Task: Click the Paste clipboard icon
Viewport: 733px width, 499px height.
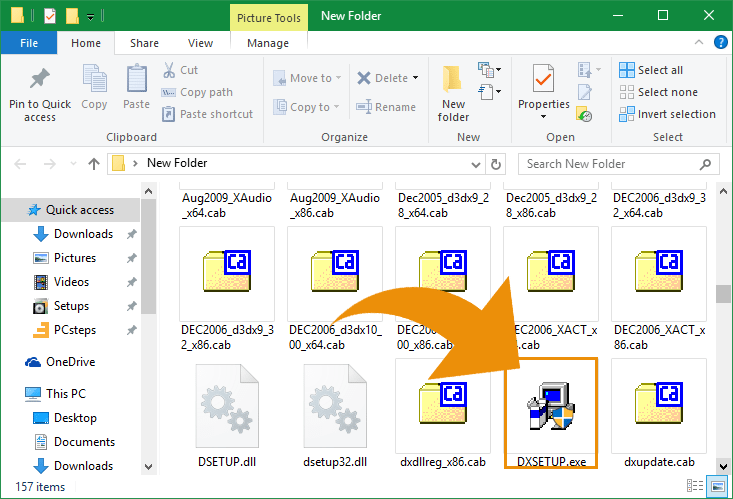Action: [x=137, y=78]
